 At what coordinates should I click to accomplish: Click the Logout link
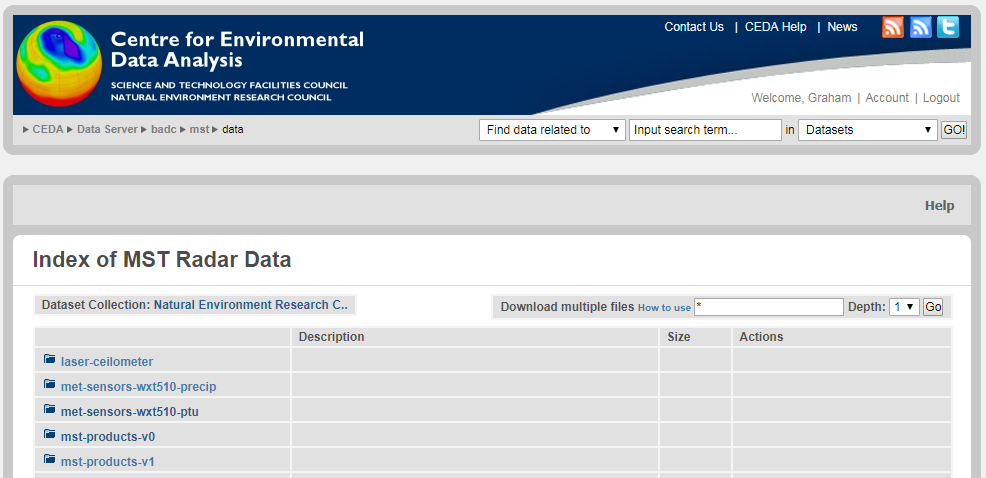point(941,98)
